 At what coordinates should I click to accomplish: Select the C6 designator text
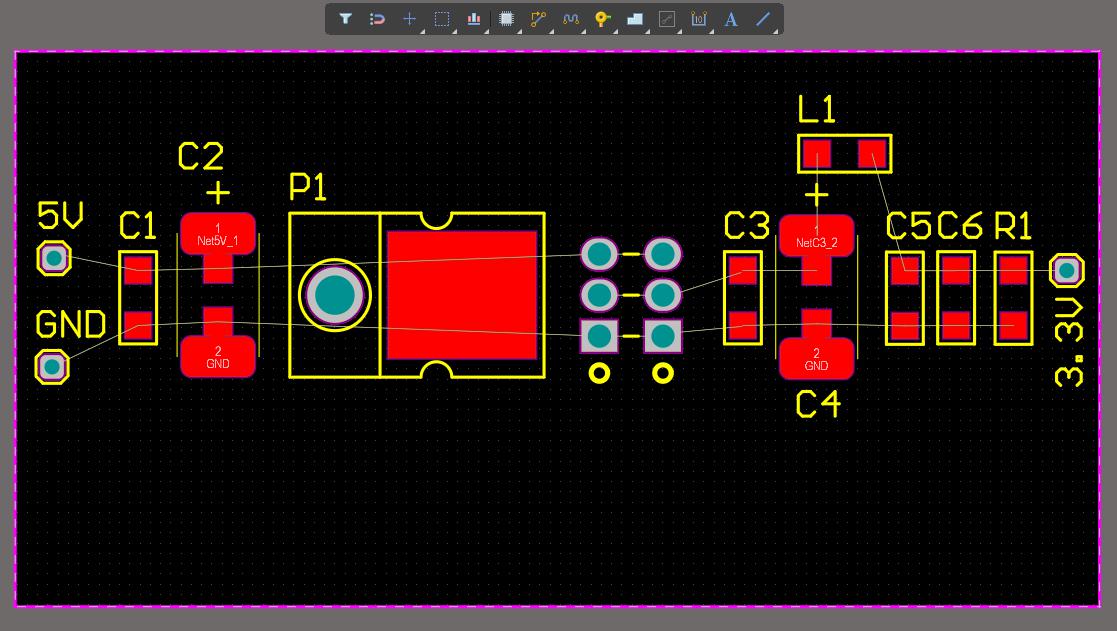pos(959,226)
